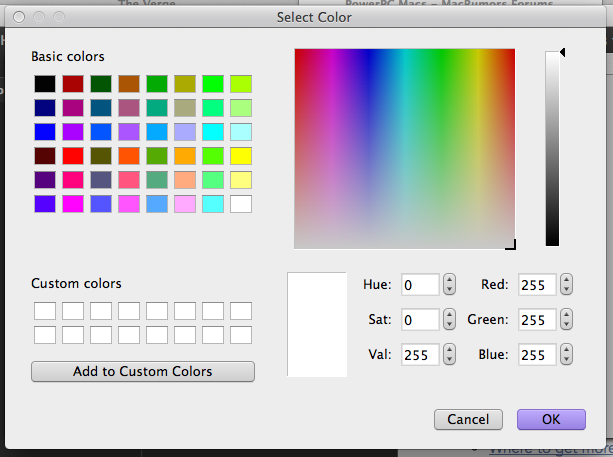Viewport: 613px width, 457px height.
Task: Choose the bright red basic color swatch
Action: tap(72, 156)
